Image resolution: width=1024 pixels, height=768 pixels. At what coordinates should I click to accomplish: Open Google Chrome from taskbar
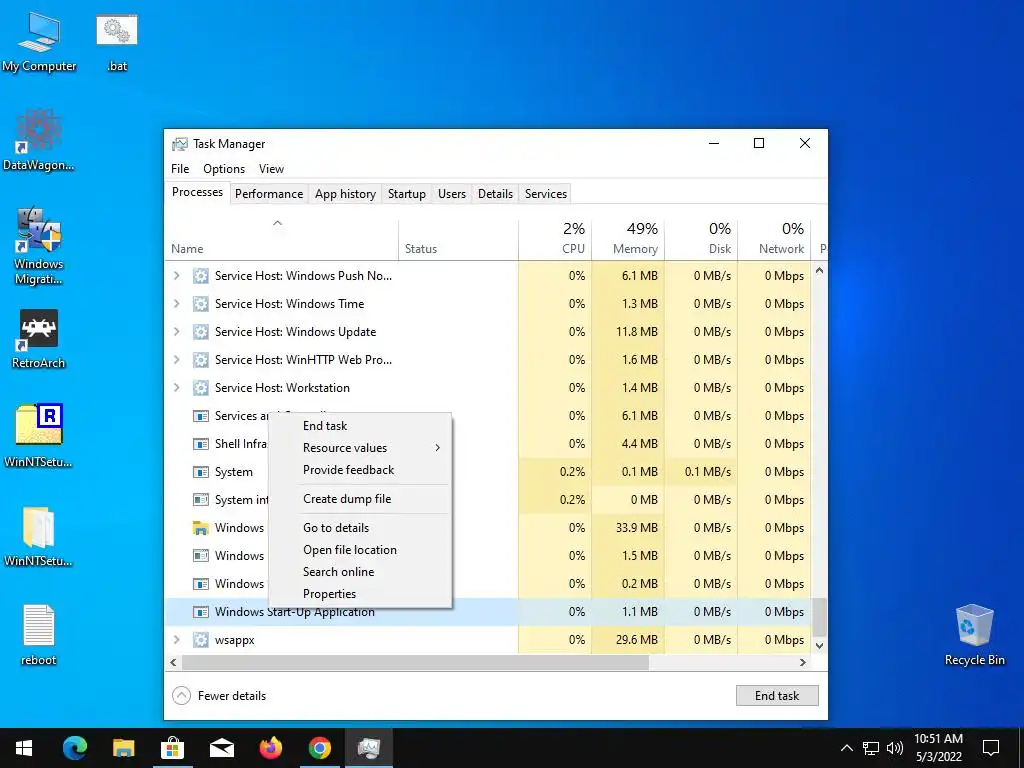(319, 748)
